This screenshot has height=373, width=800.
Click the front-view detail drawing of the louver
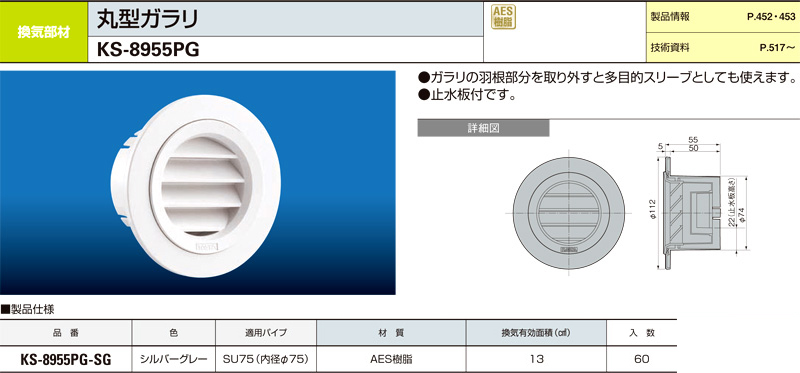coord(569,213)
